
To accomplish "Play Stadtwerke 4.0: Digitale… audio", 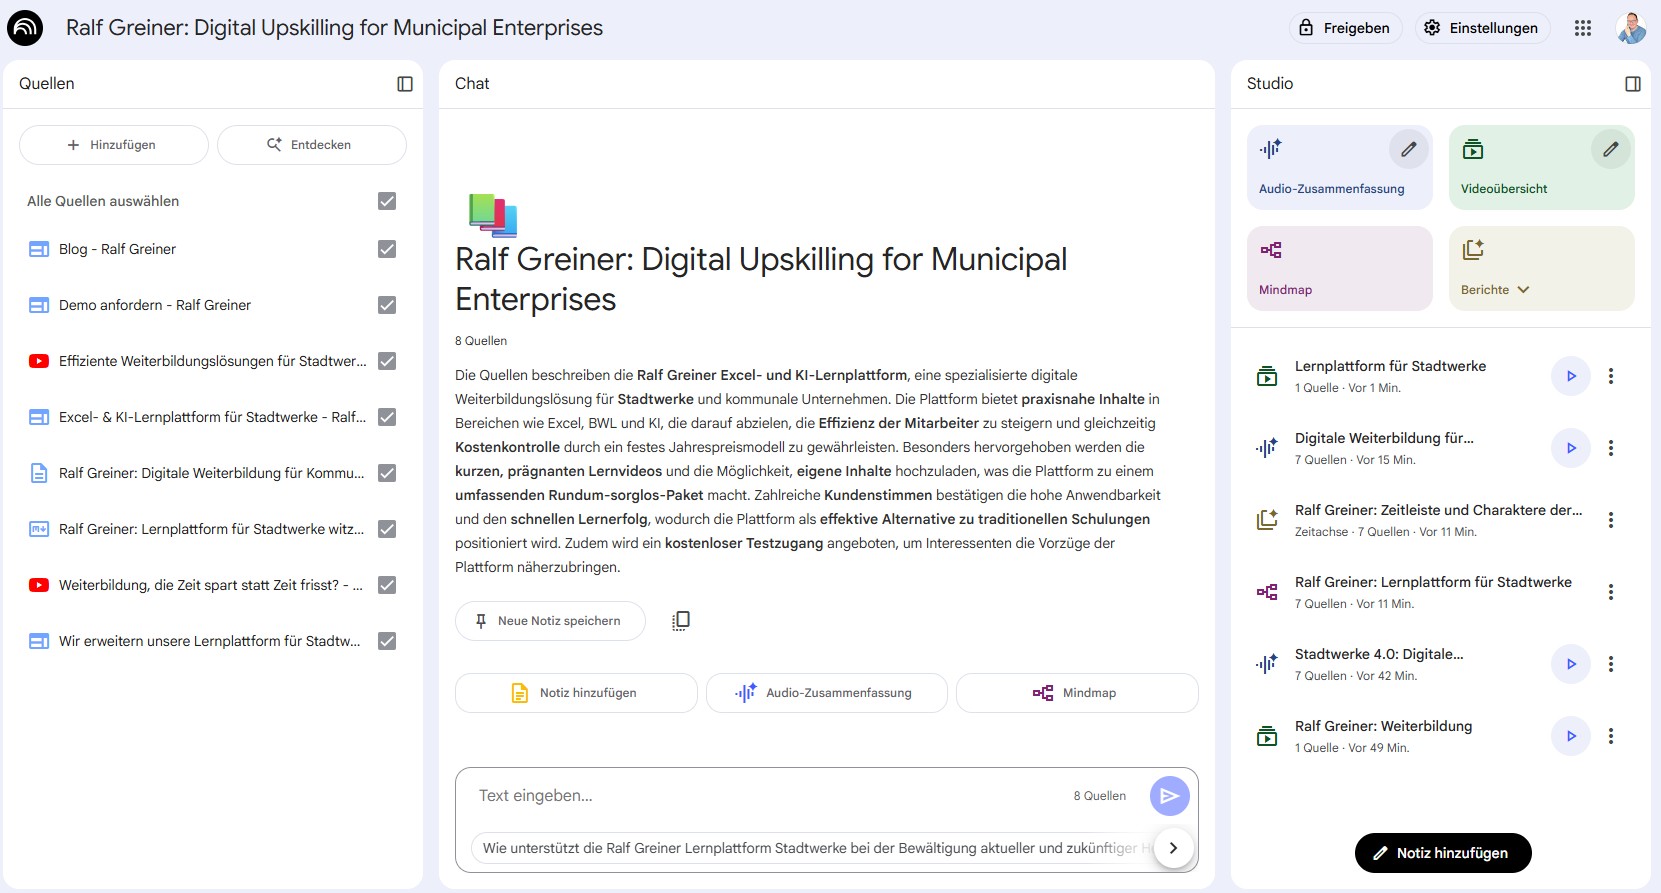I will click(x=1571, y=664).
